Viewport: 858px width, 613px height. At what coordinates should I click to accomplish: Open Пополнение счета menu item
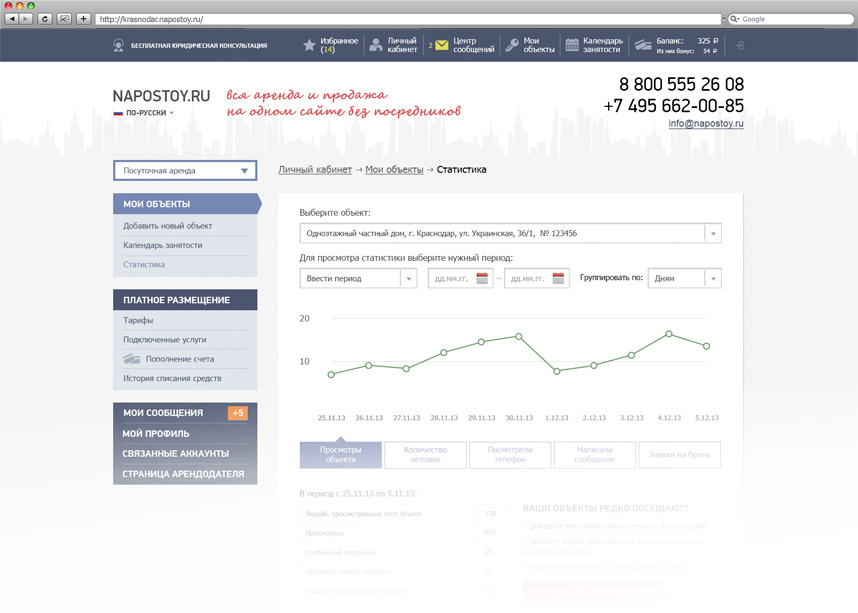point(180,359)
